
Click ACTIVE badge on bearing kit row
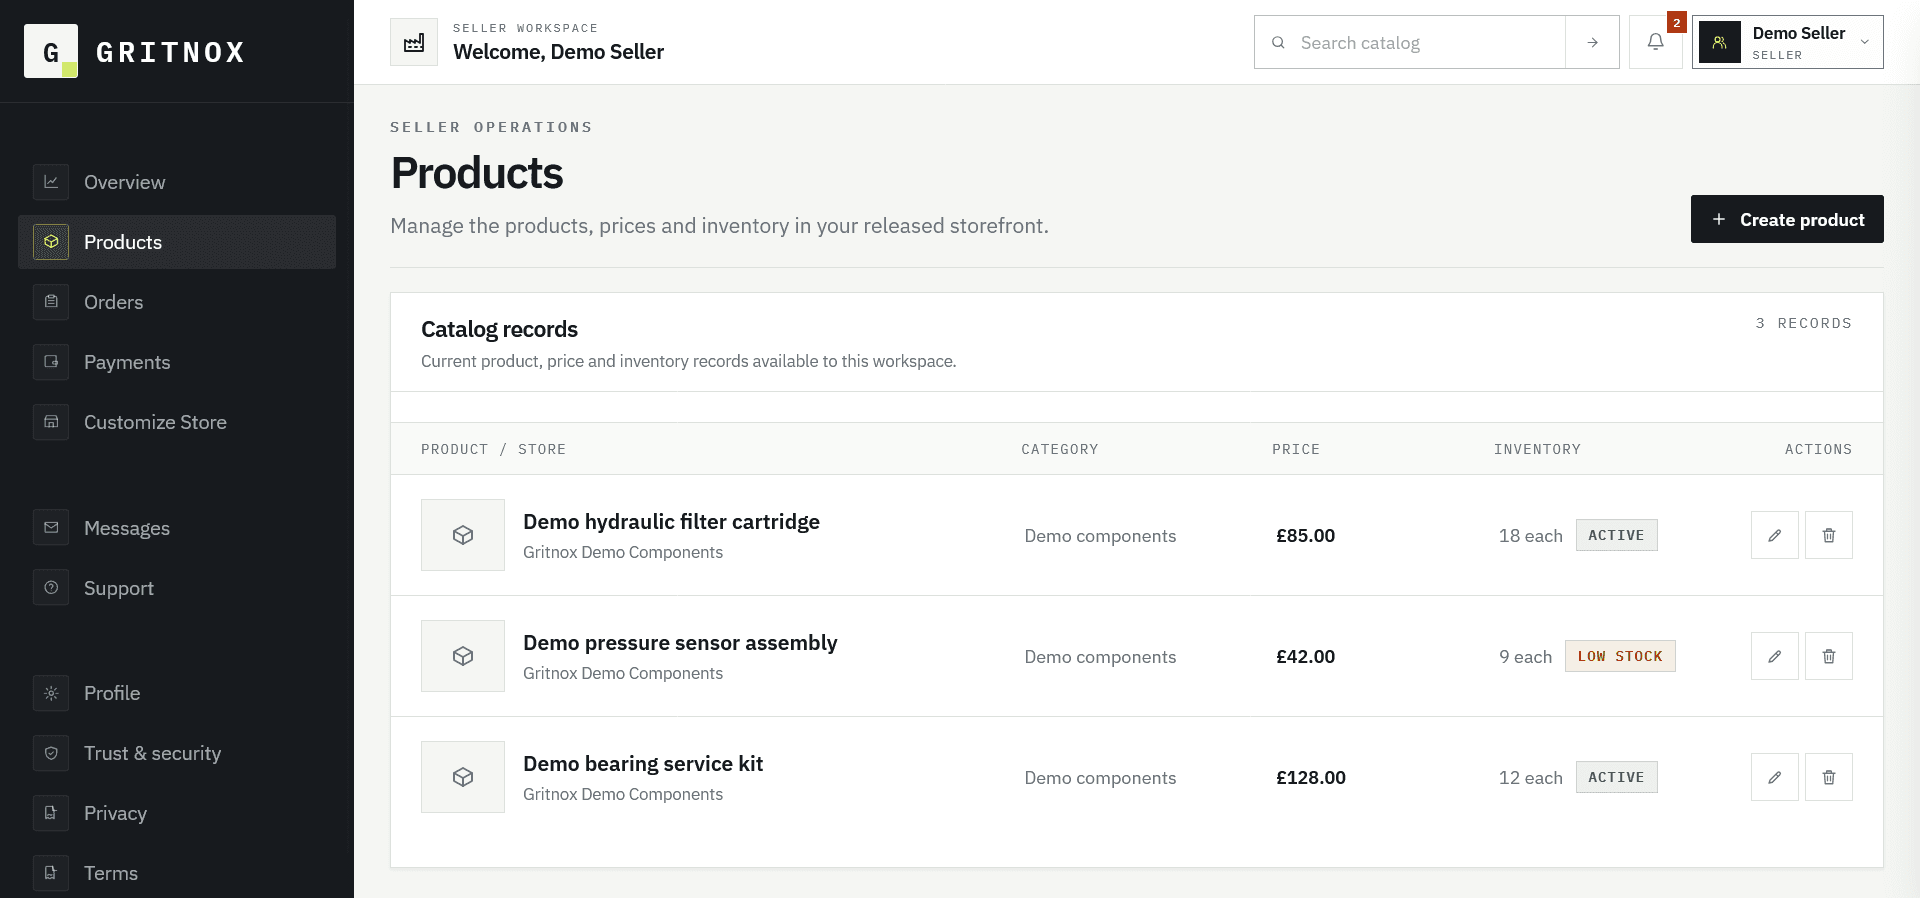click(1616, 777)
